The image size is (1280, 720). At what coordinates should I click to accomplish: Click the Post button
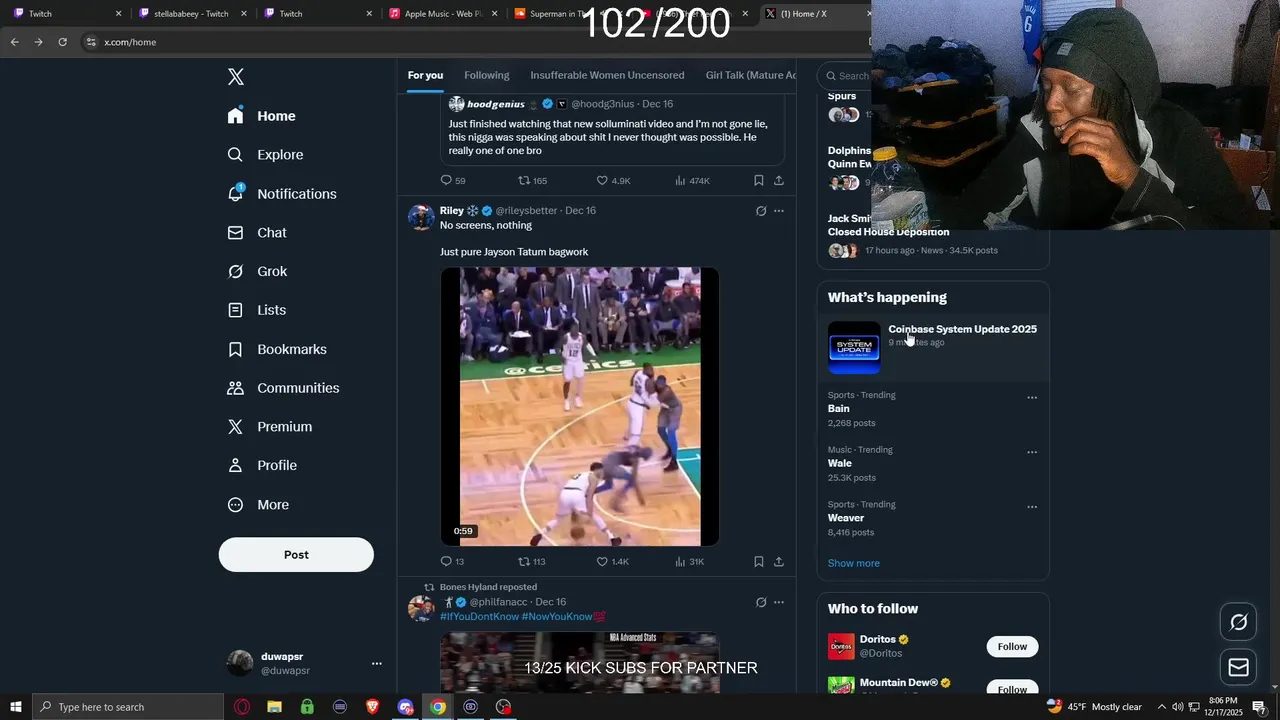[x=296, y=555]
